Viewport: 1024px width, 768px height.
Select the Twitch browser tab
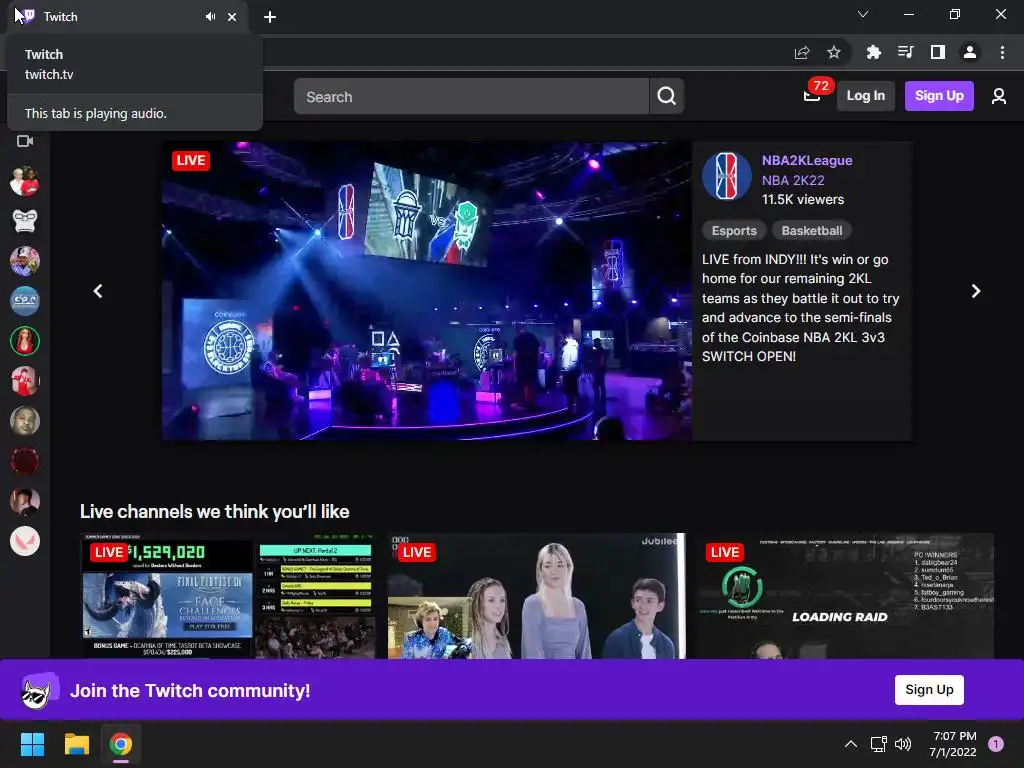pos(127,17)
